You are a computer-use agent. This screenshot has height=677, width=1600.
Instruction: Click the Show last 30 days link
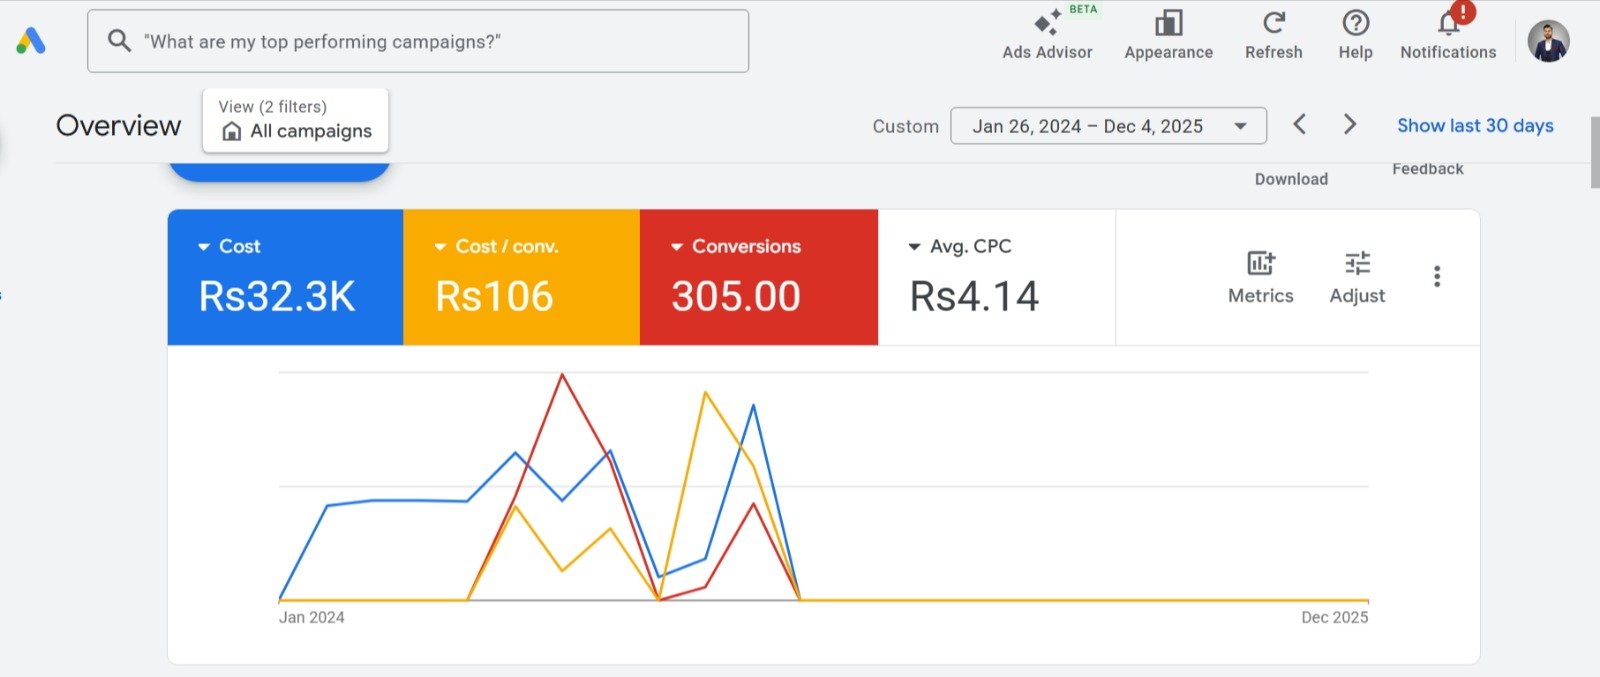click(x=1475, y=126)
